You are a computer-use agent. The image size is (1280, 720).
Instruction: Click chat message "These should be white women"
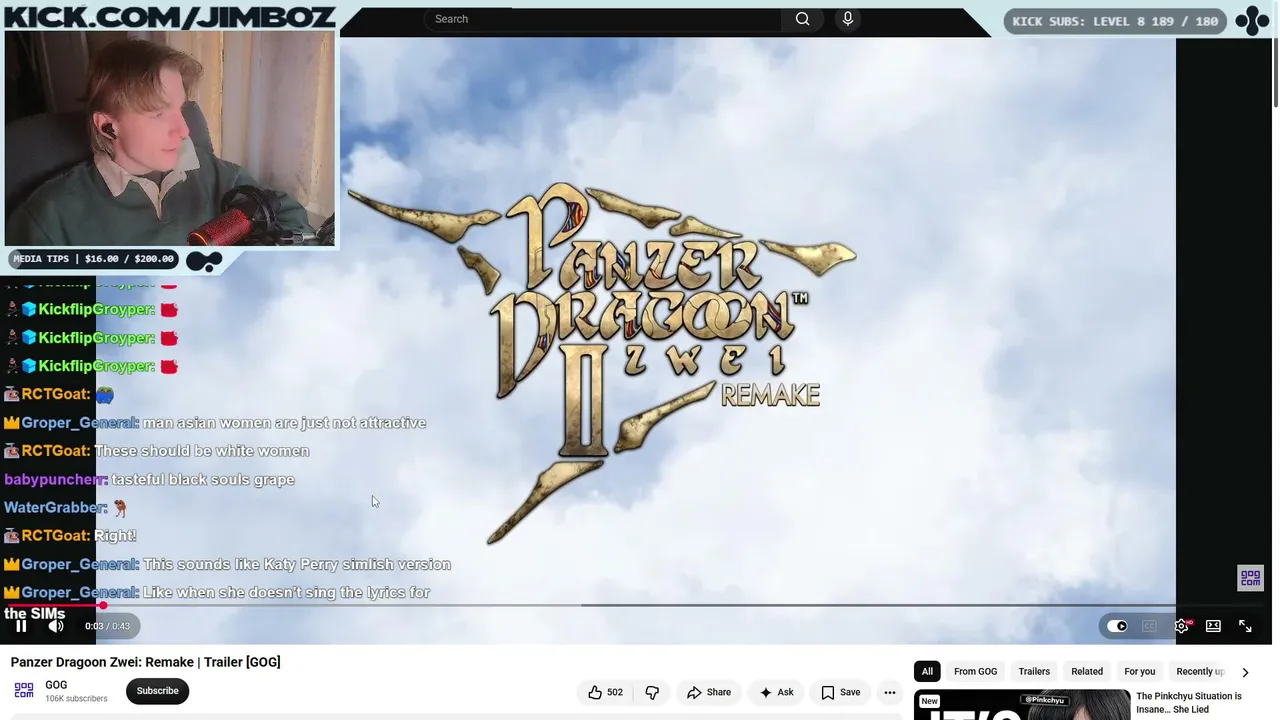(201, 451)
